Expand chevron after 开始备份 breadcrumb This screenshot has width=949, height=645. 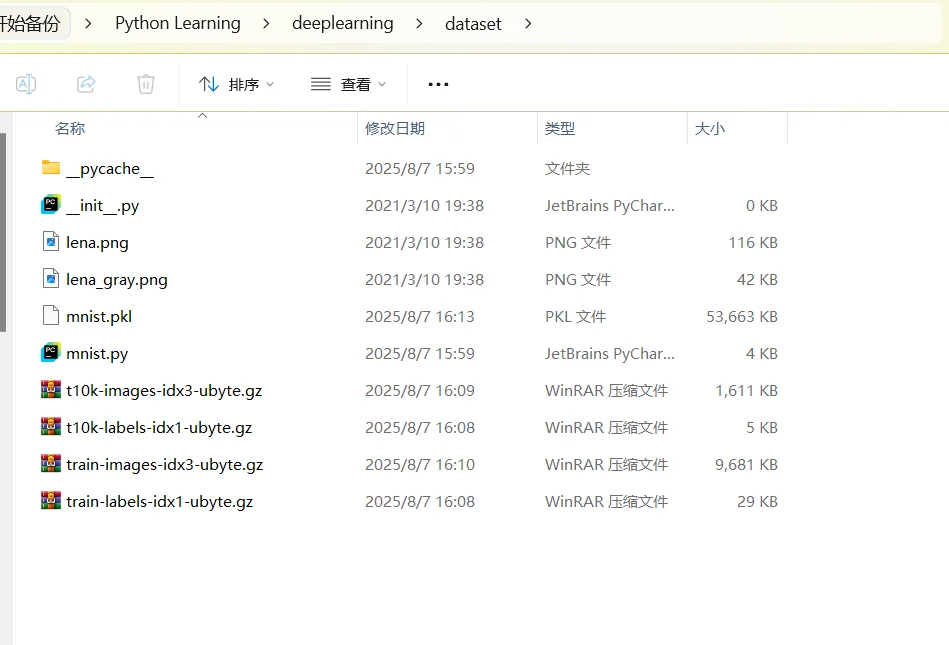(x=88, y=24)
